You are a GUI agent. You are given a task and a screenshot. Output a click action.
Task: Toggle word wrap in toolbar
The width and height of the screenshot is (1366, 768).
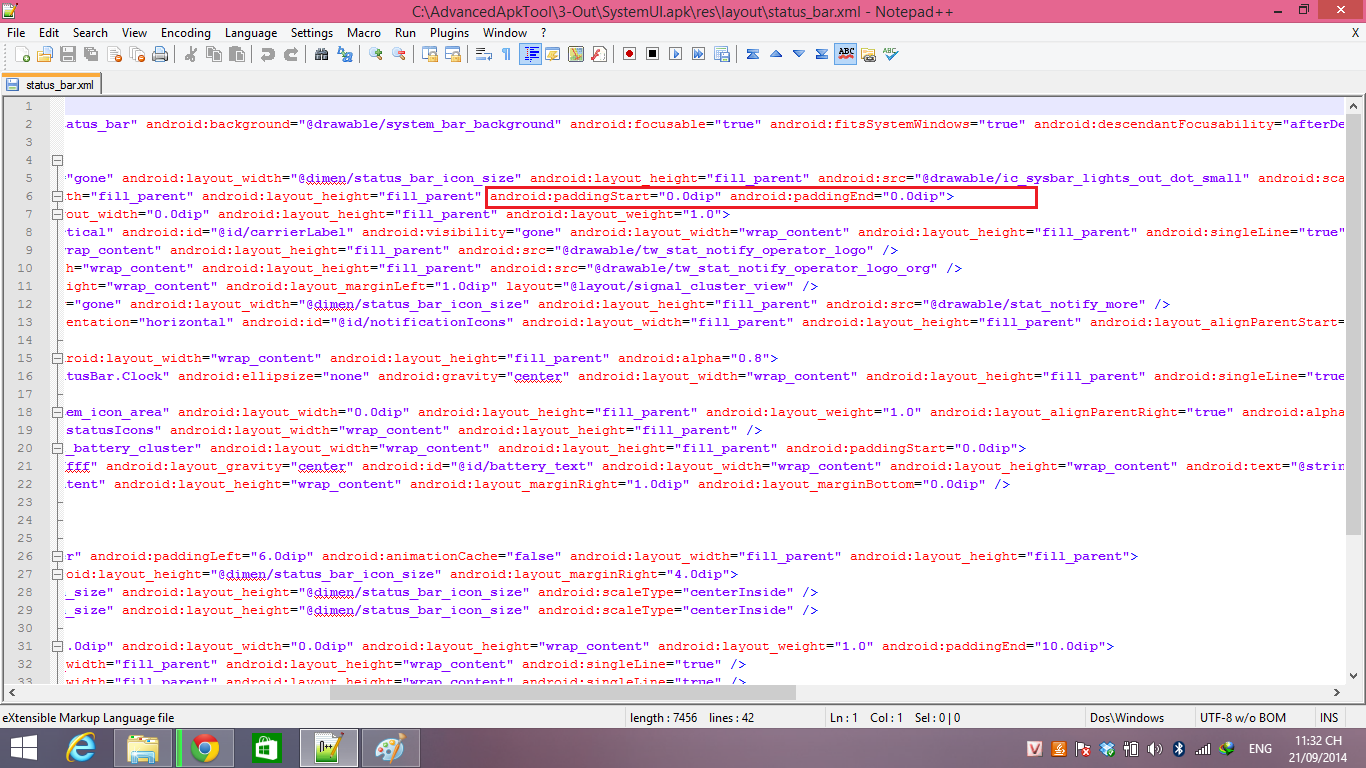(x=483, y=54)
